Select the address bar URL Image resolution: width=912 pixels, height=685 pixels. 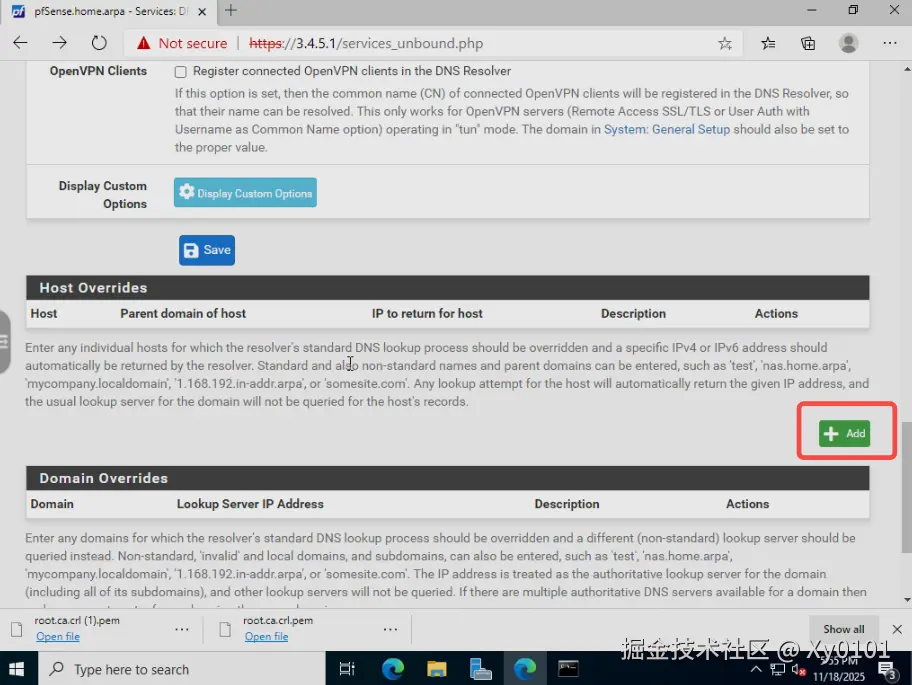point(366,43)
